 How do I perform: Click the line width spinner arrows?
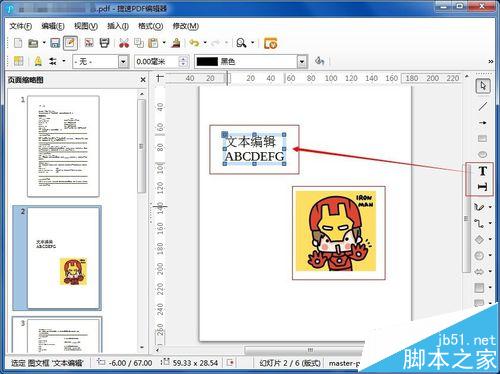click(x=183, y=62)
